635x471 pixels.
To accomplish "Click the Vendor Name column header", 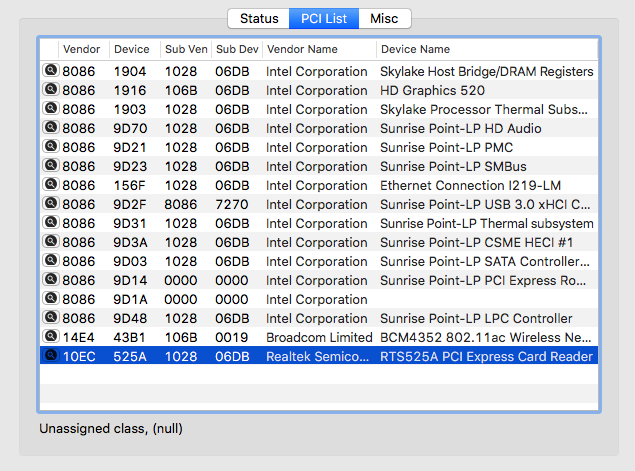I will tap(302, 49).
